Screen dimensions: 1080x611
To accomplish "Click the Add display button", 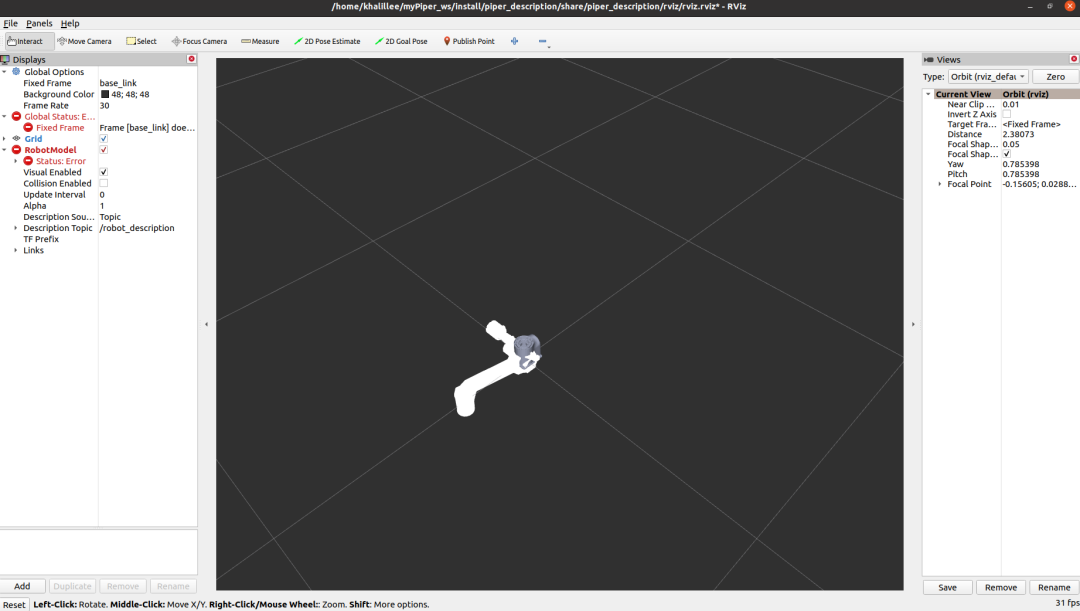I will 22,586.
